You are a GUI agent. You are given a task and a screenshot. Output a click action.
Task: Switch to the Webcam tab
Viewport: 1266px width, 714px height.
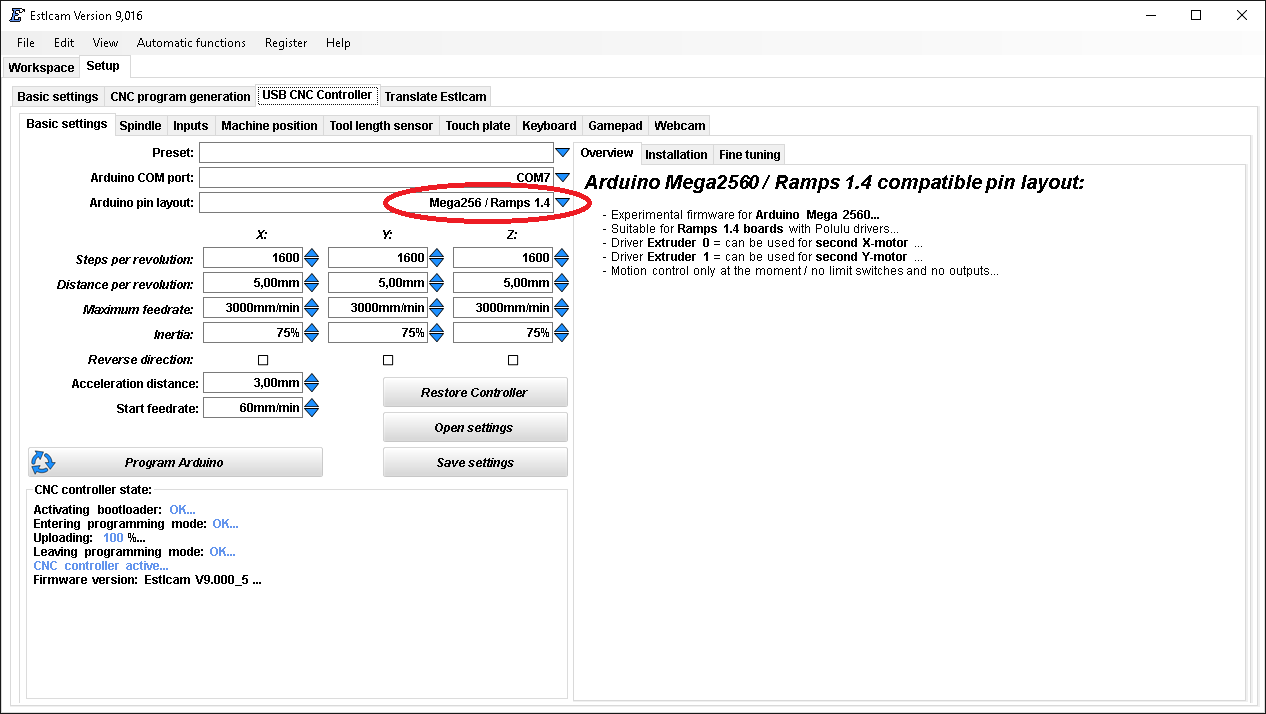680,126
